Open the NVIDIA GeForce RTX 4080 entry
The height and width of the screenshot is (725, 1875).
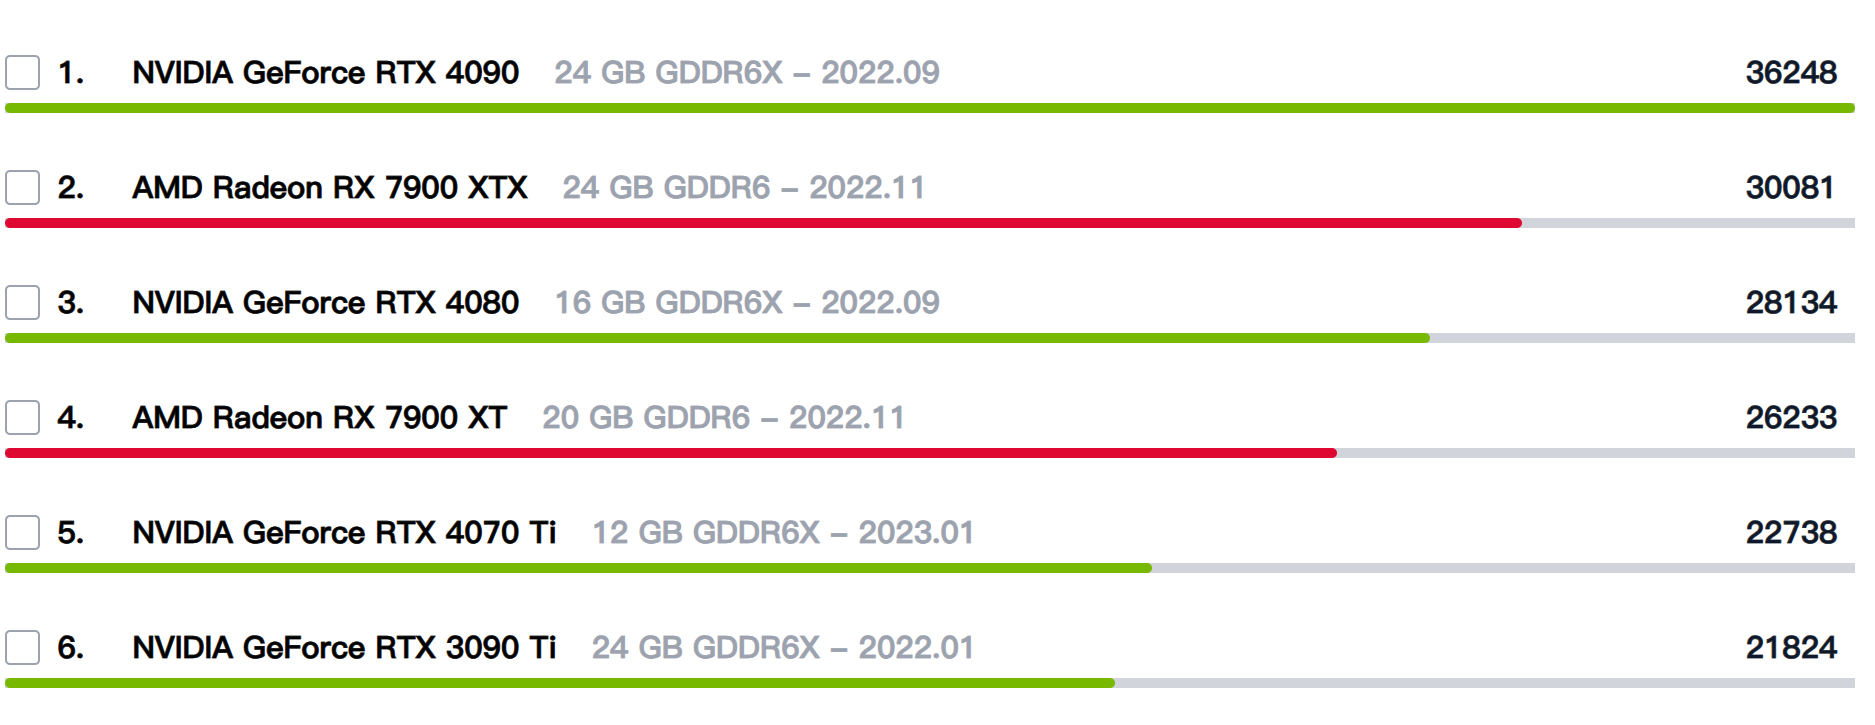tap(325, 302)
